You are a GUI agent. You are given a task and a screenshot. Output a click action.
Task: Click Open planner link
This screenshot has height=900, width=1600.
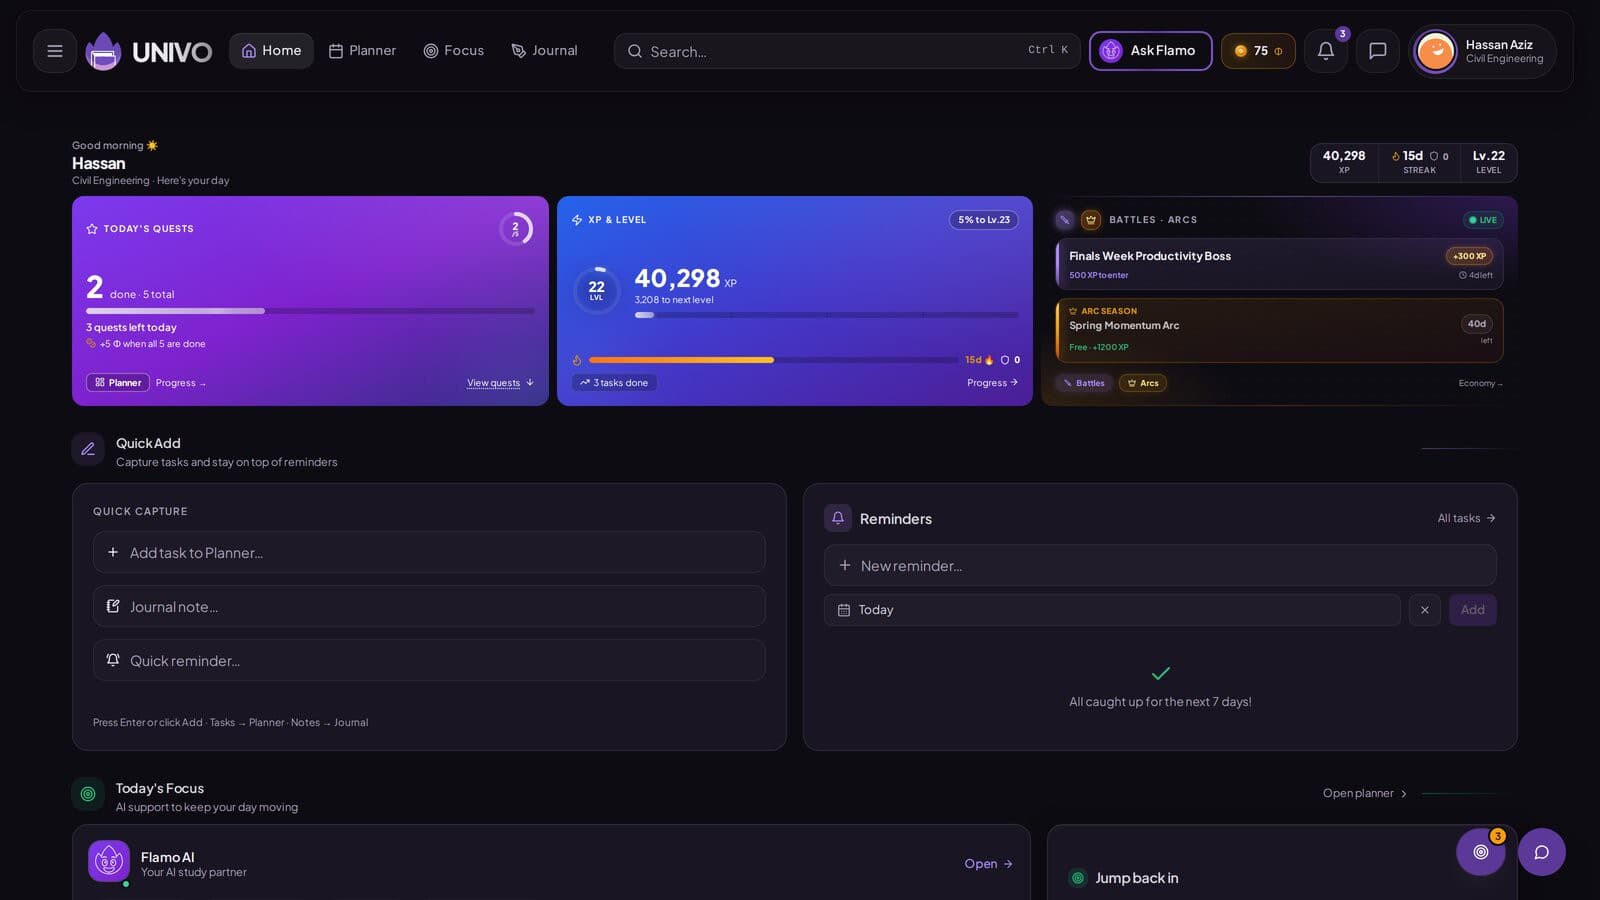tap(1365, 794)
